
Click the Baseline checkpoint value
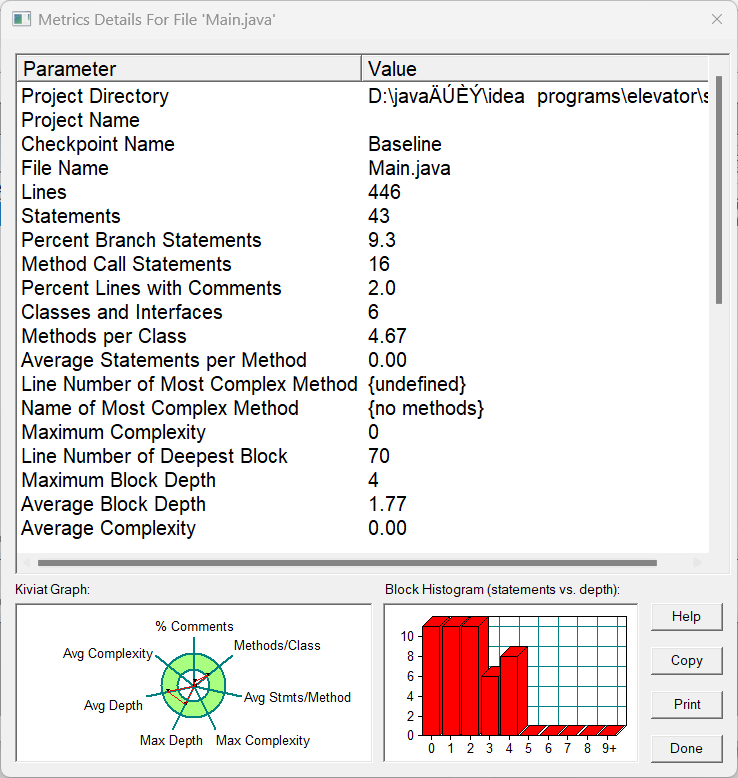click(404, 144)
